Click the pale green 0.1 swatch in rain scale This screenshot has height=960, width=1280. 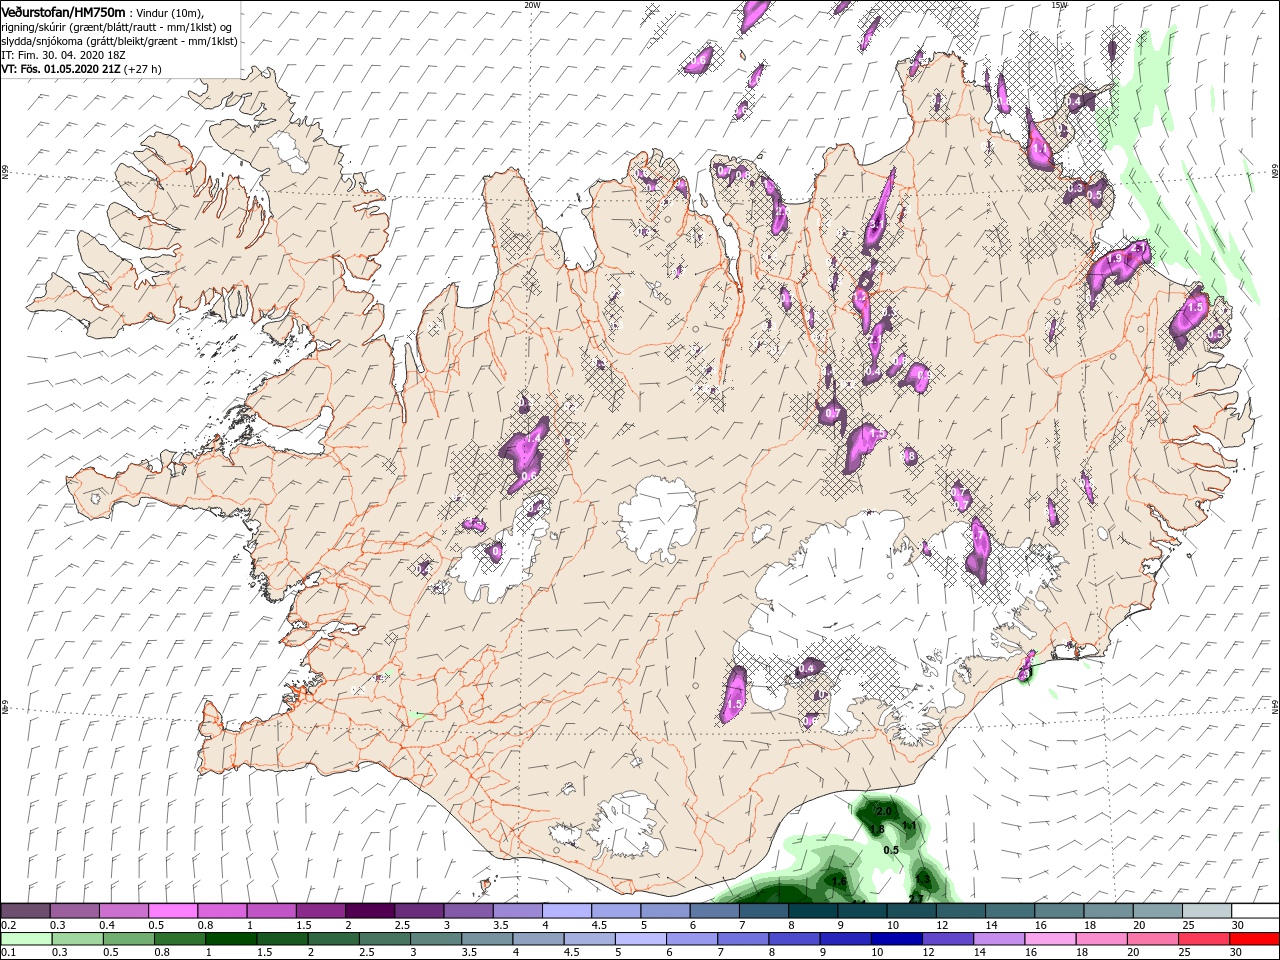click(25, 939)
